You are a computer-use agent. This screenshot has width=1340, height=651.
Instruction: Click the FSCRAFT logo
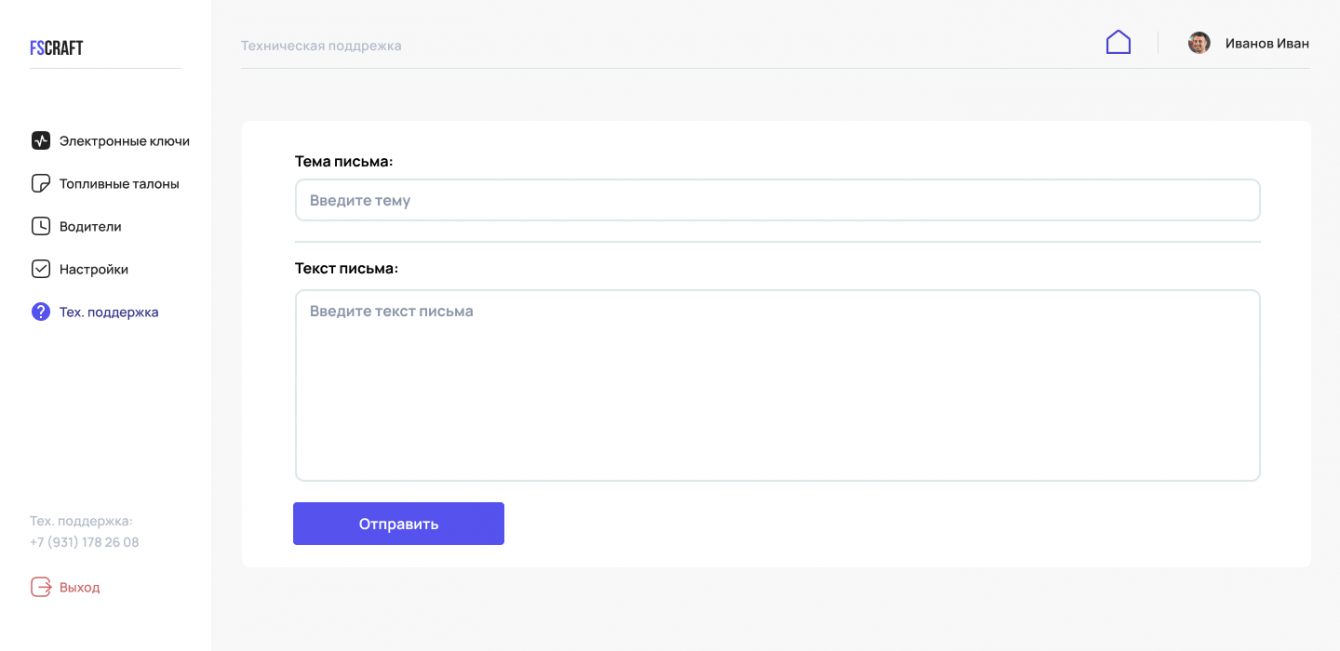tap(56, 48)
